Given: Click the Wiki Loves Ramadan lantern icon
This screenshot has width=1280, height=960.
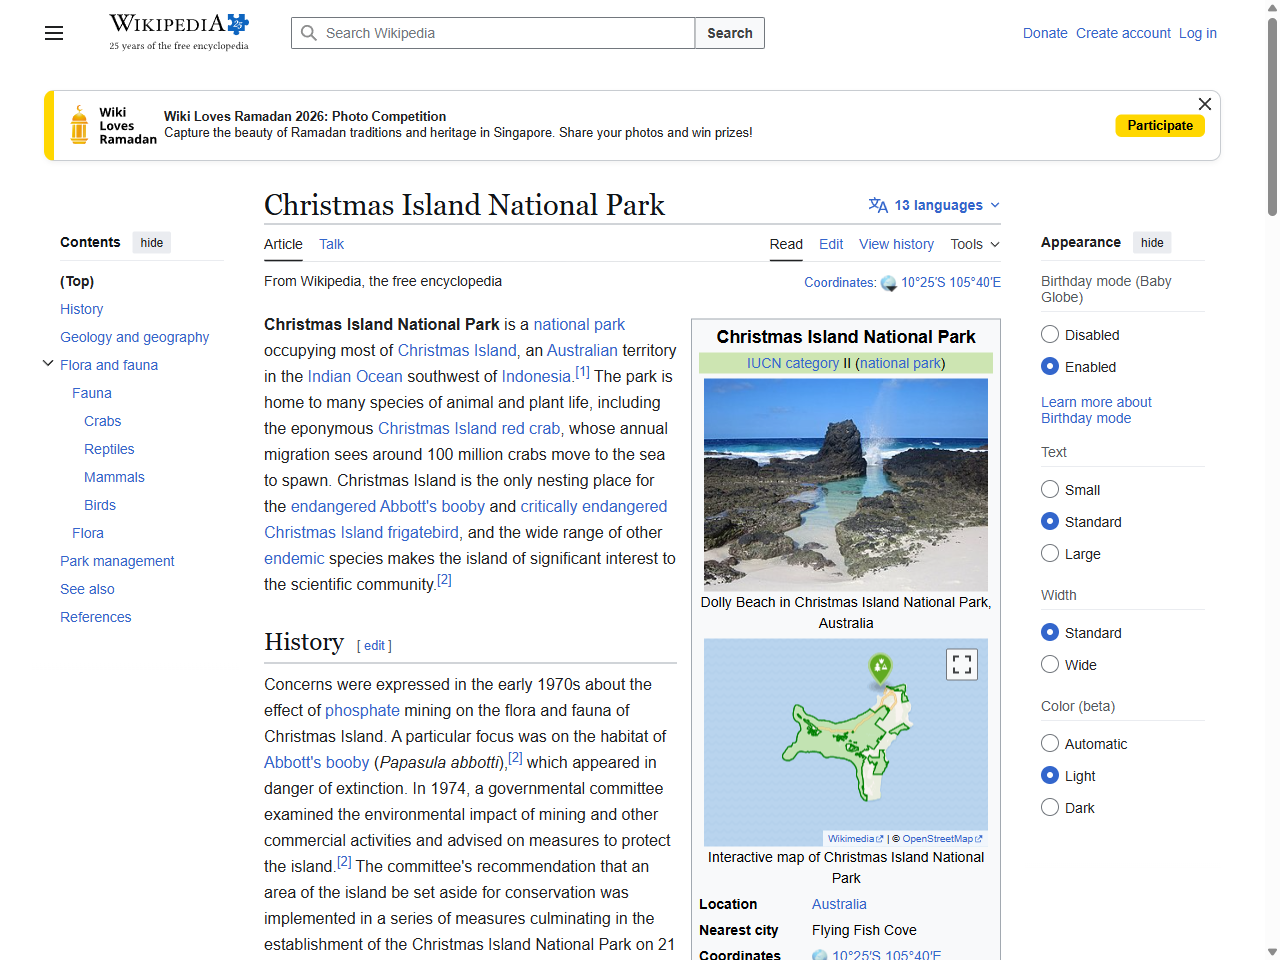Looking at the screenshot, I should pyautogui.click(x=77, y=125).
